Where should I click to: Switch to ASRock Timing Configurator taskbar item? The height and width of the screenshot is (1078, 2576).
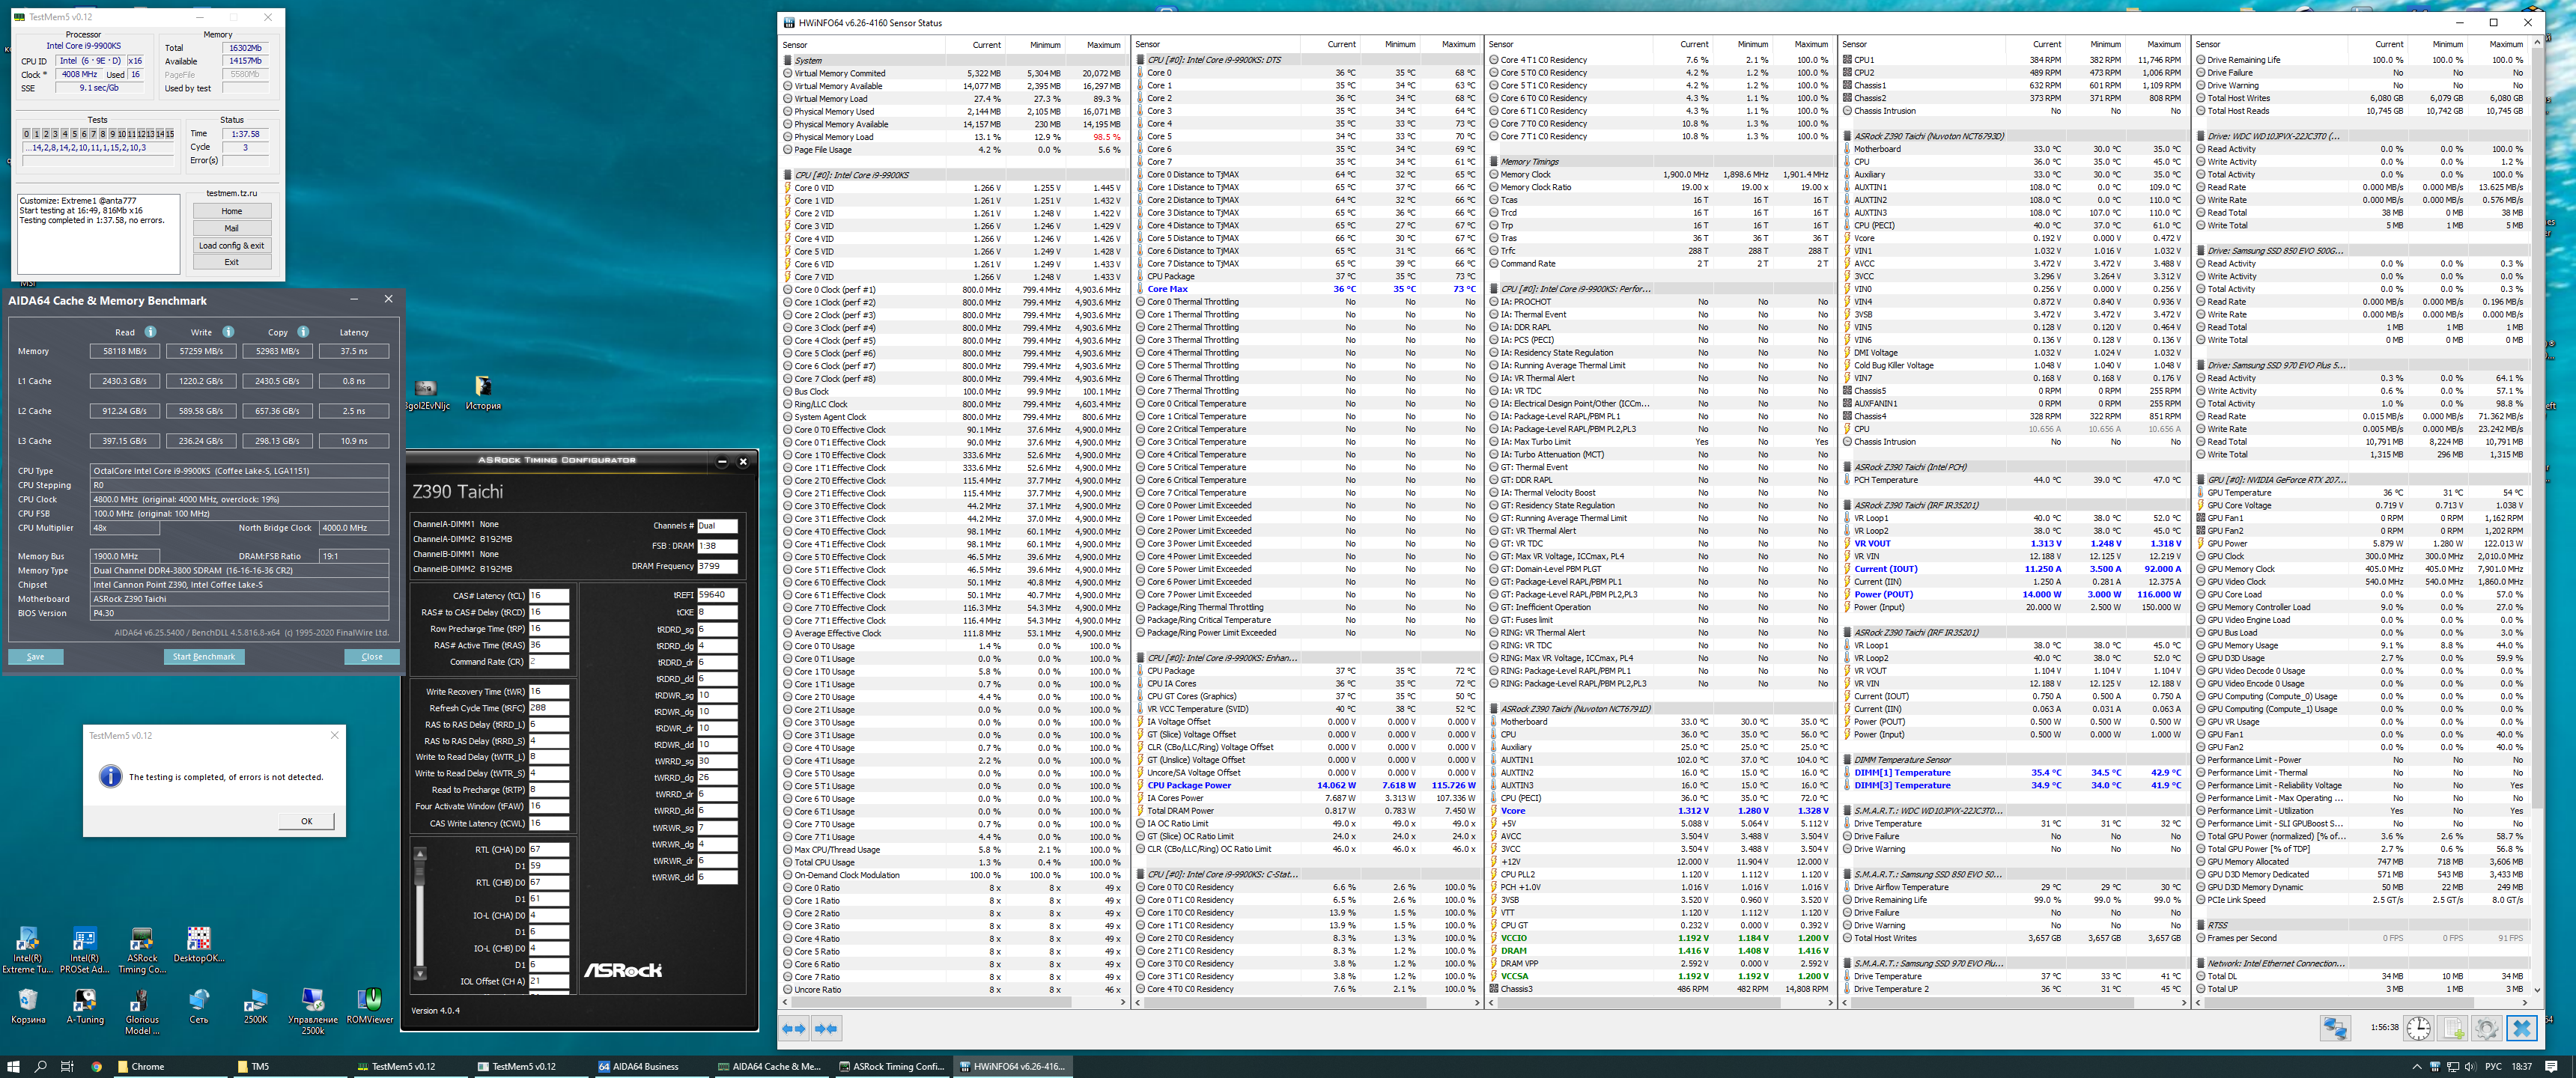(890, 1066)
